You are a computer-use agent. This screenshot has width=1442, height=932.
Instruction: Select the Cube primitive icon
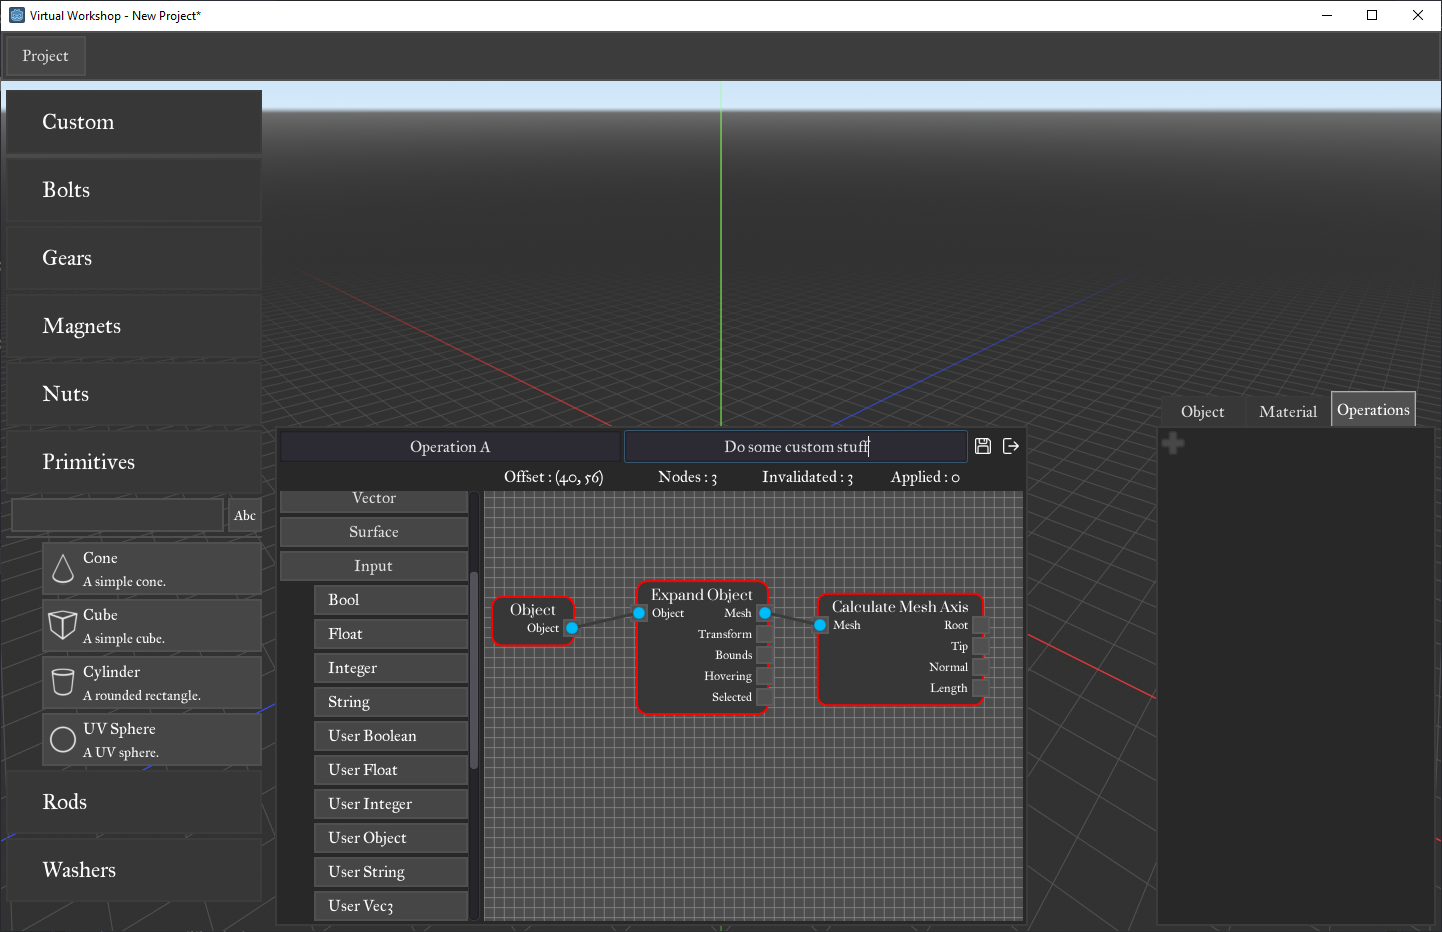click(63, 626)
